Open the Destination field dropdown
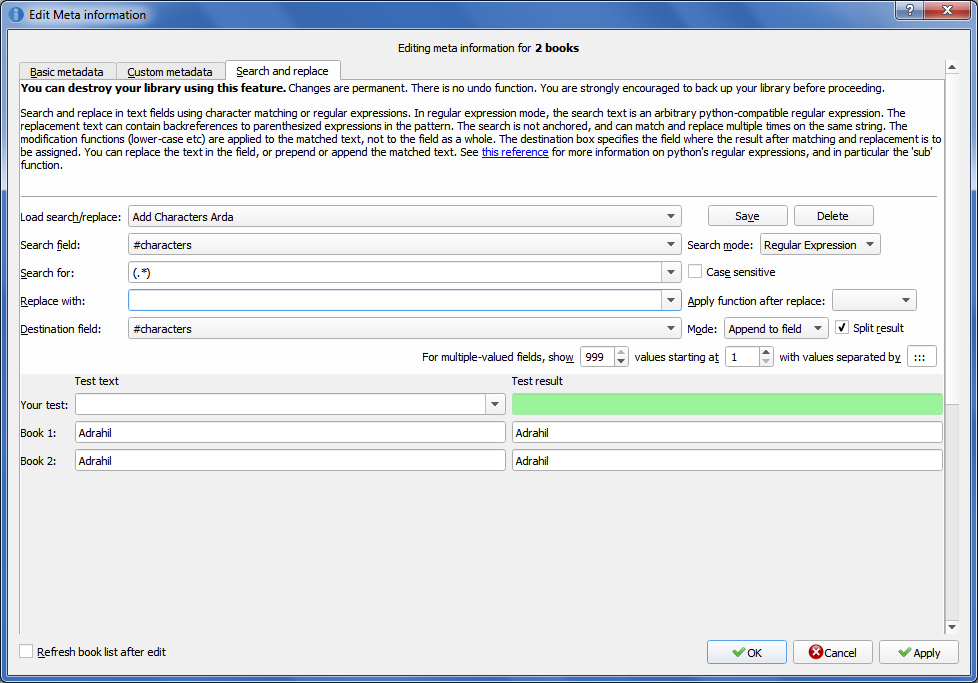The image size is (978, 683). click(404, 329)
